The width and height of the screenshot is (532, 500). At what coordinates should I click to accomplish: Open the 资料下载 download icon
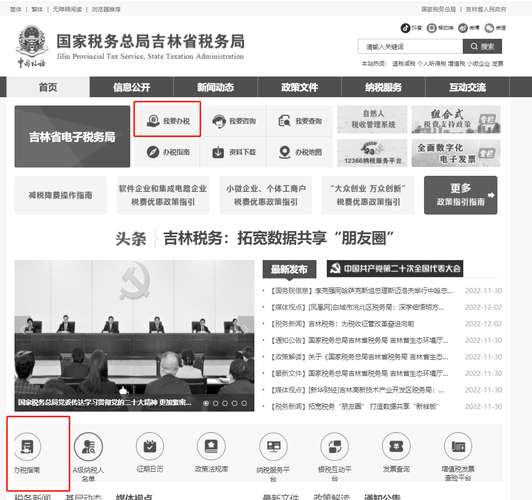218,152
